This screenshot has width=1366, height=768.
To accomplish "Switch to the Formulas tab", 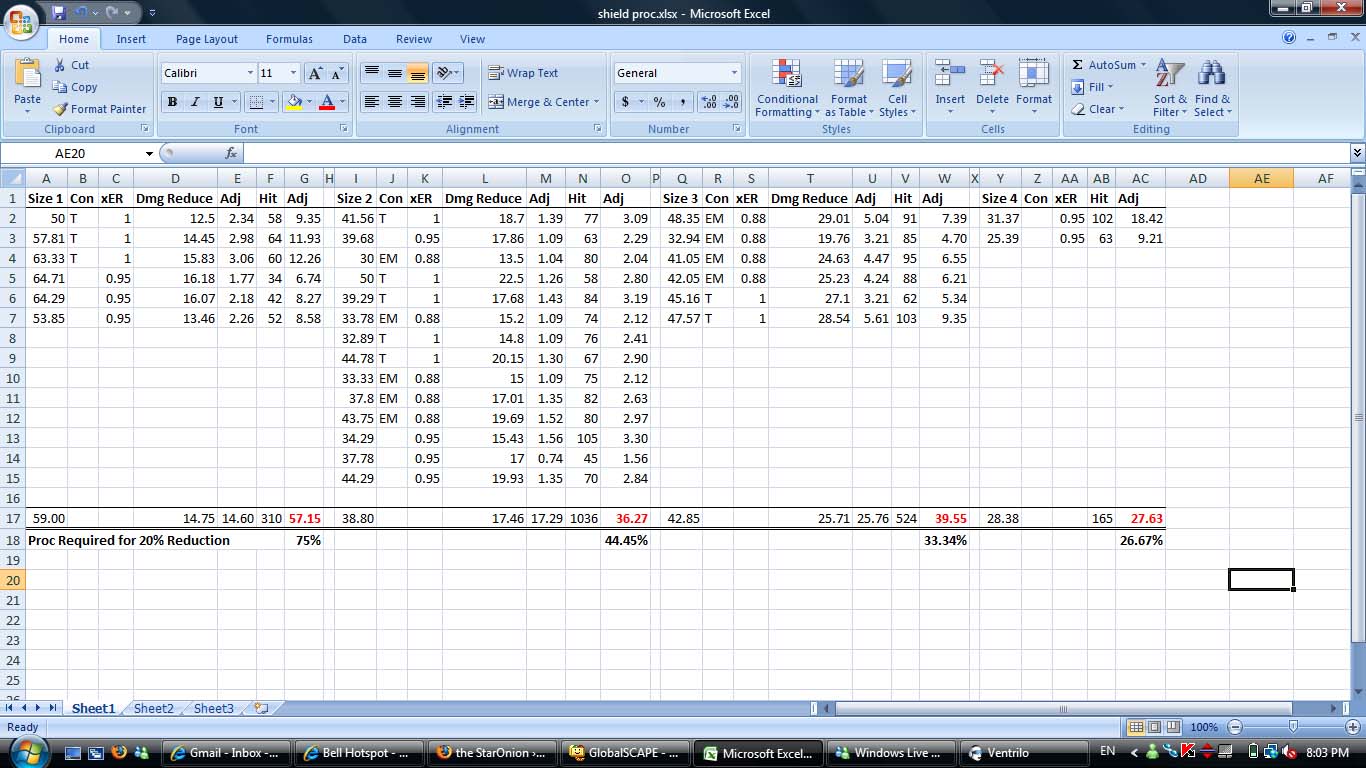I will 289,39.
